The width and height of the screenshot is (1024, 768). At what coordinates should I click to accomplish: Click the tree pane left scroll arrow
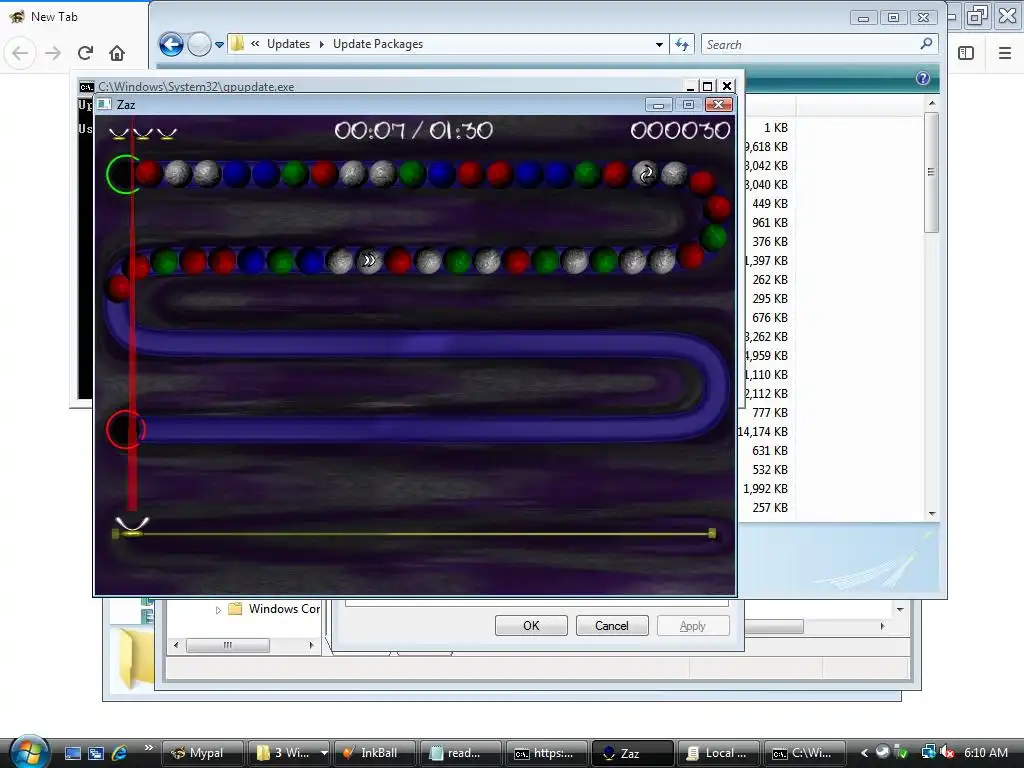(x=176, y=645)
